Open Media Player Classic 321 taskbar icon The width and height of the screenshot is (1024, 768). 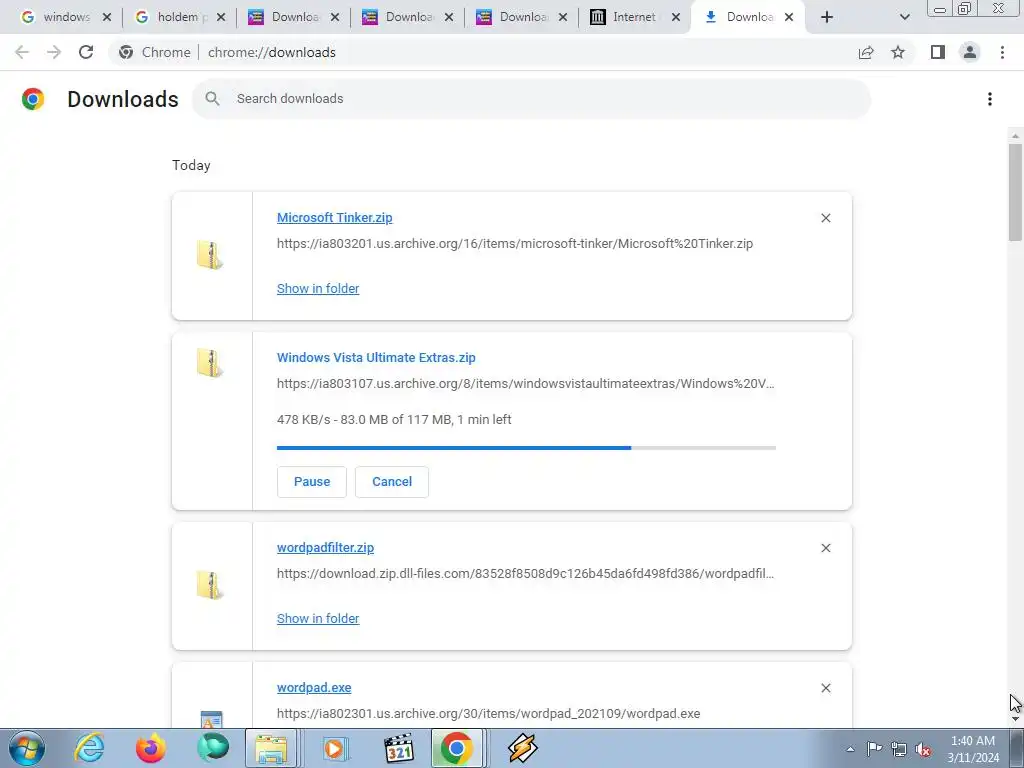pos(399,748)
